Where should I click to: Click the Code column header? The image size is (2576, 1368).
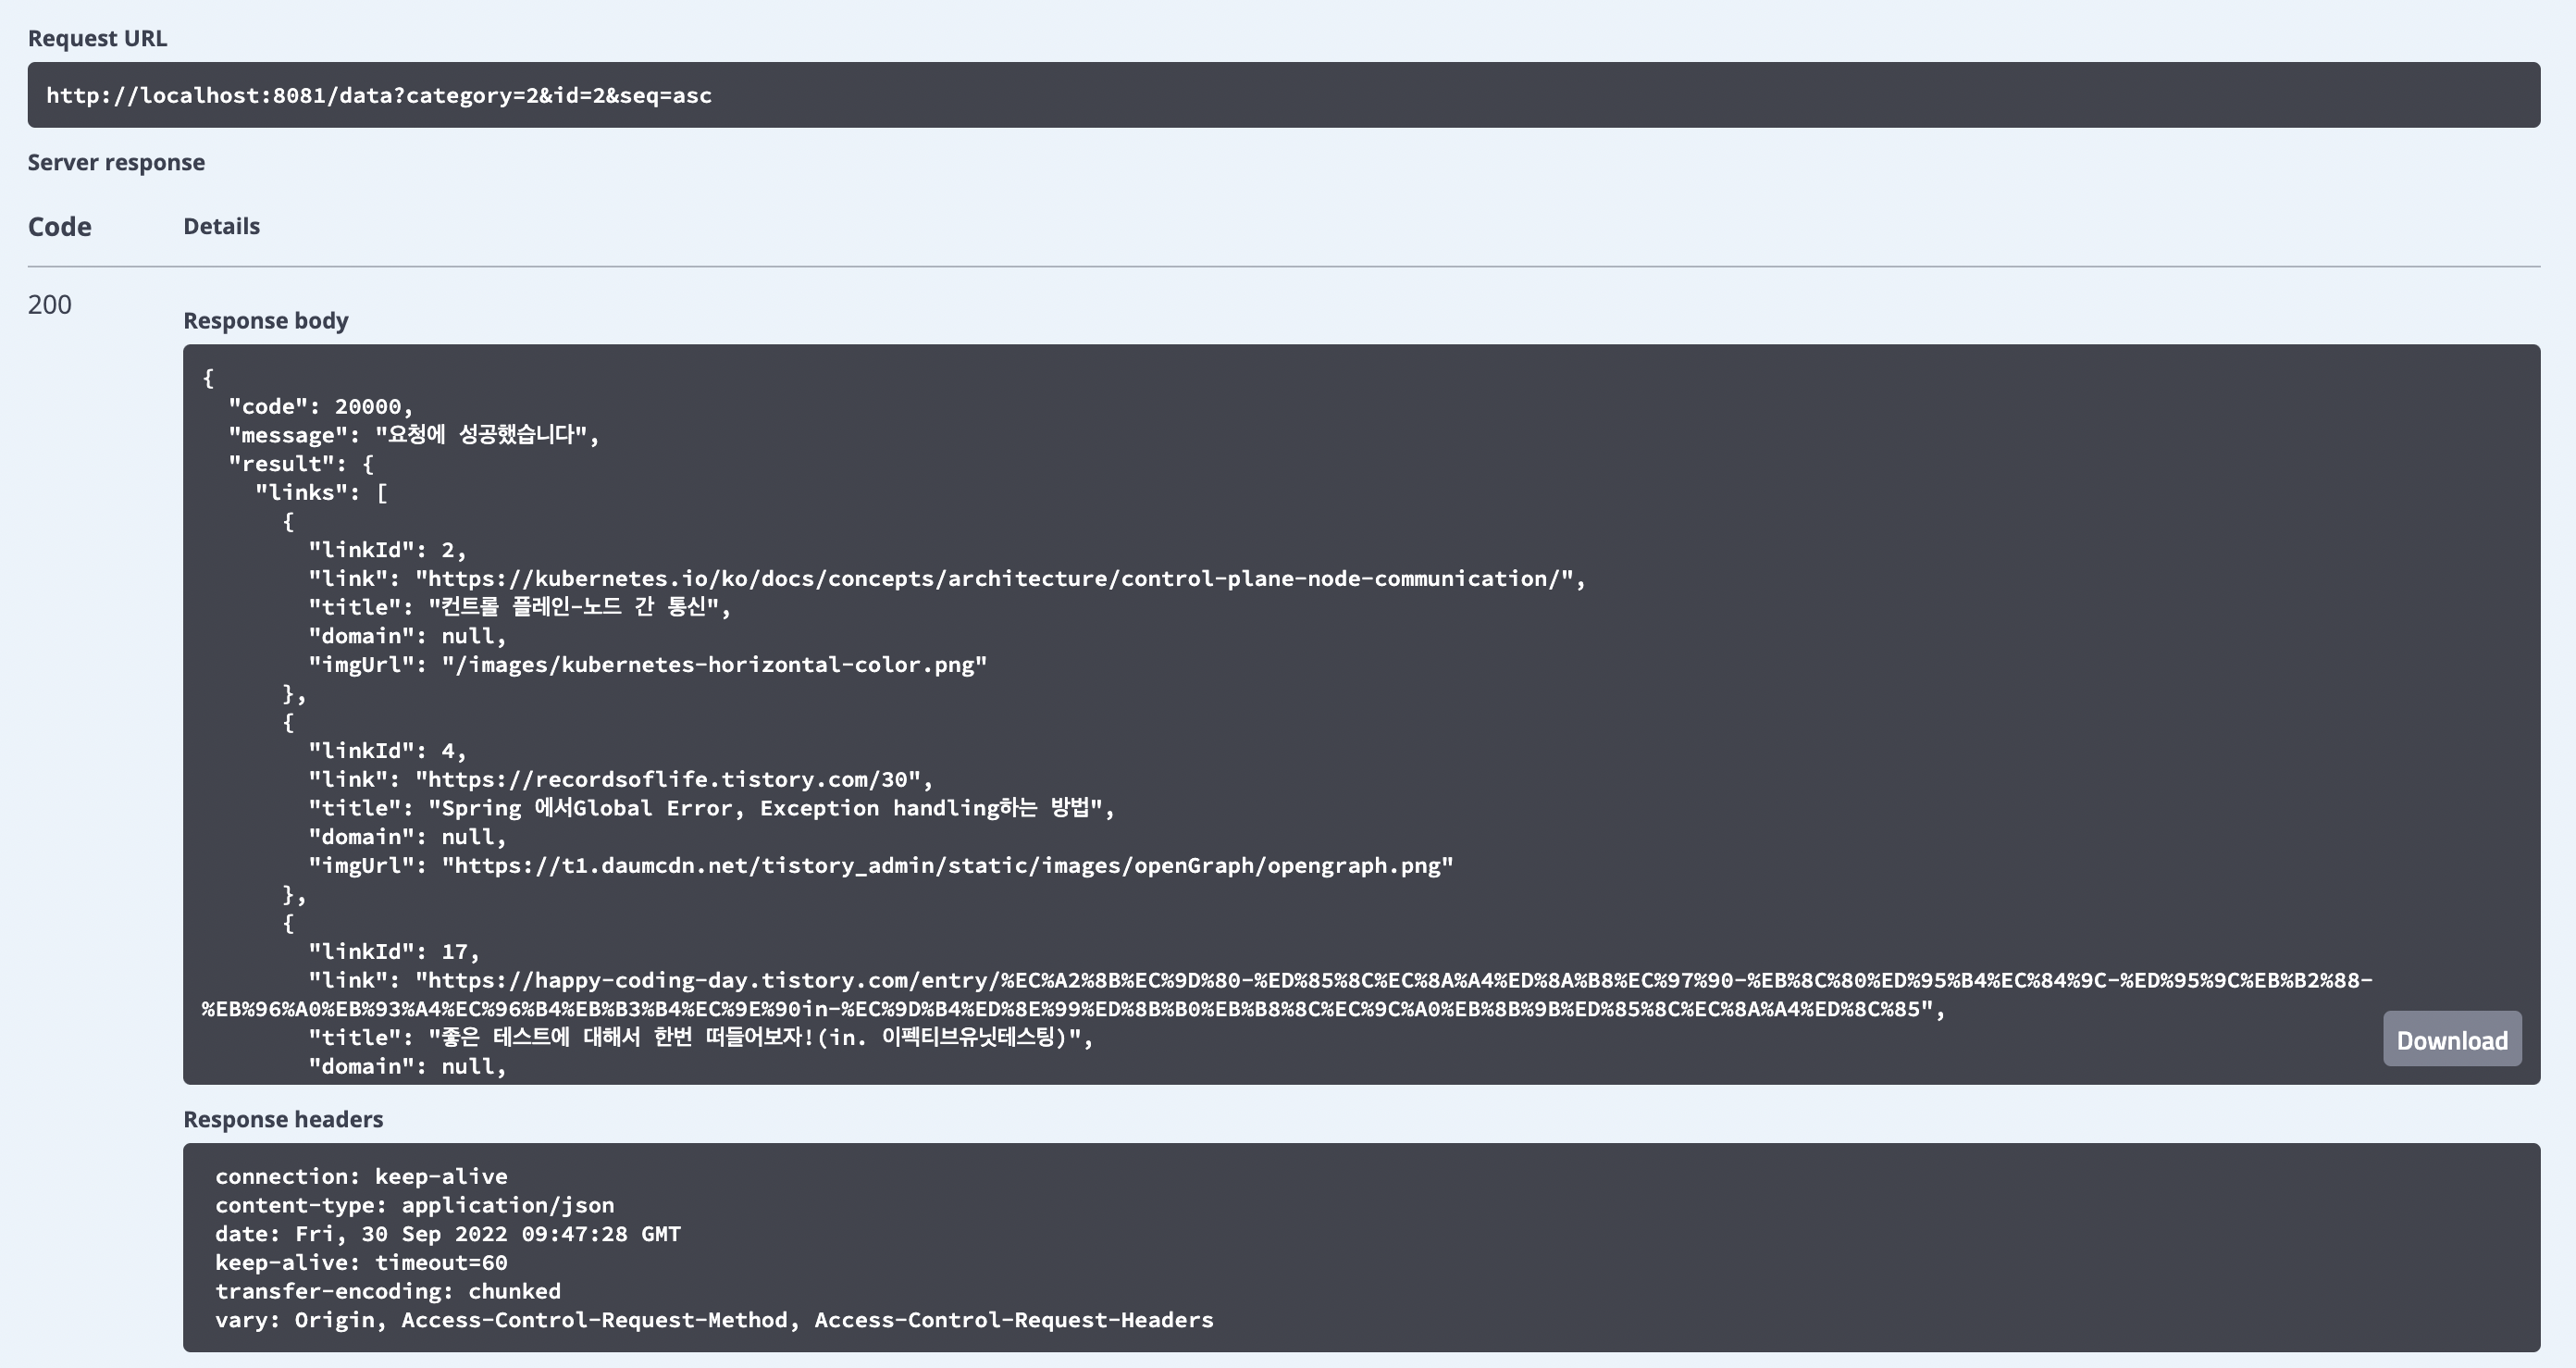(x=60, y=227)
